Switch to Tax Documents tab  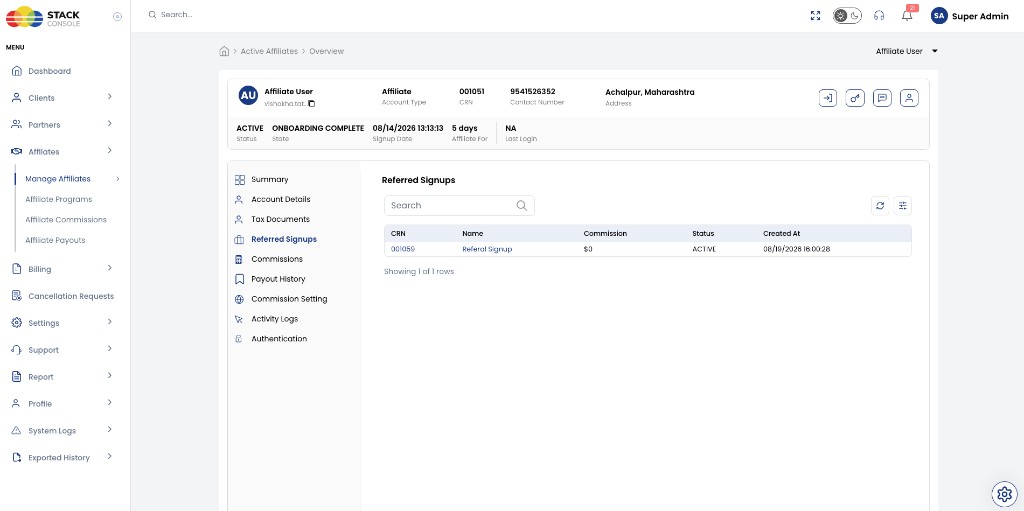click(280, 219)
